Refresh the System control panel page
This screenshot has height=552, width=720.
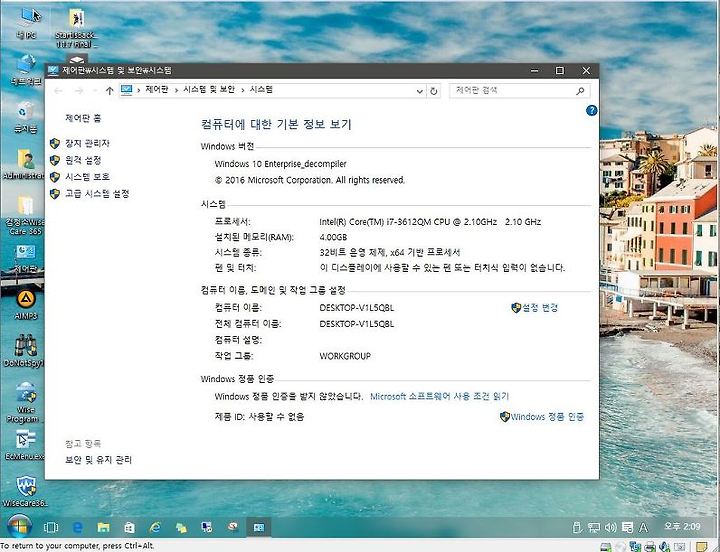[x=433, y=91]
